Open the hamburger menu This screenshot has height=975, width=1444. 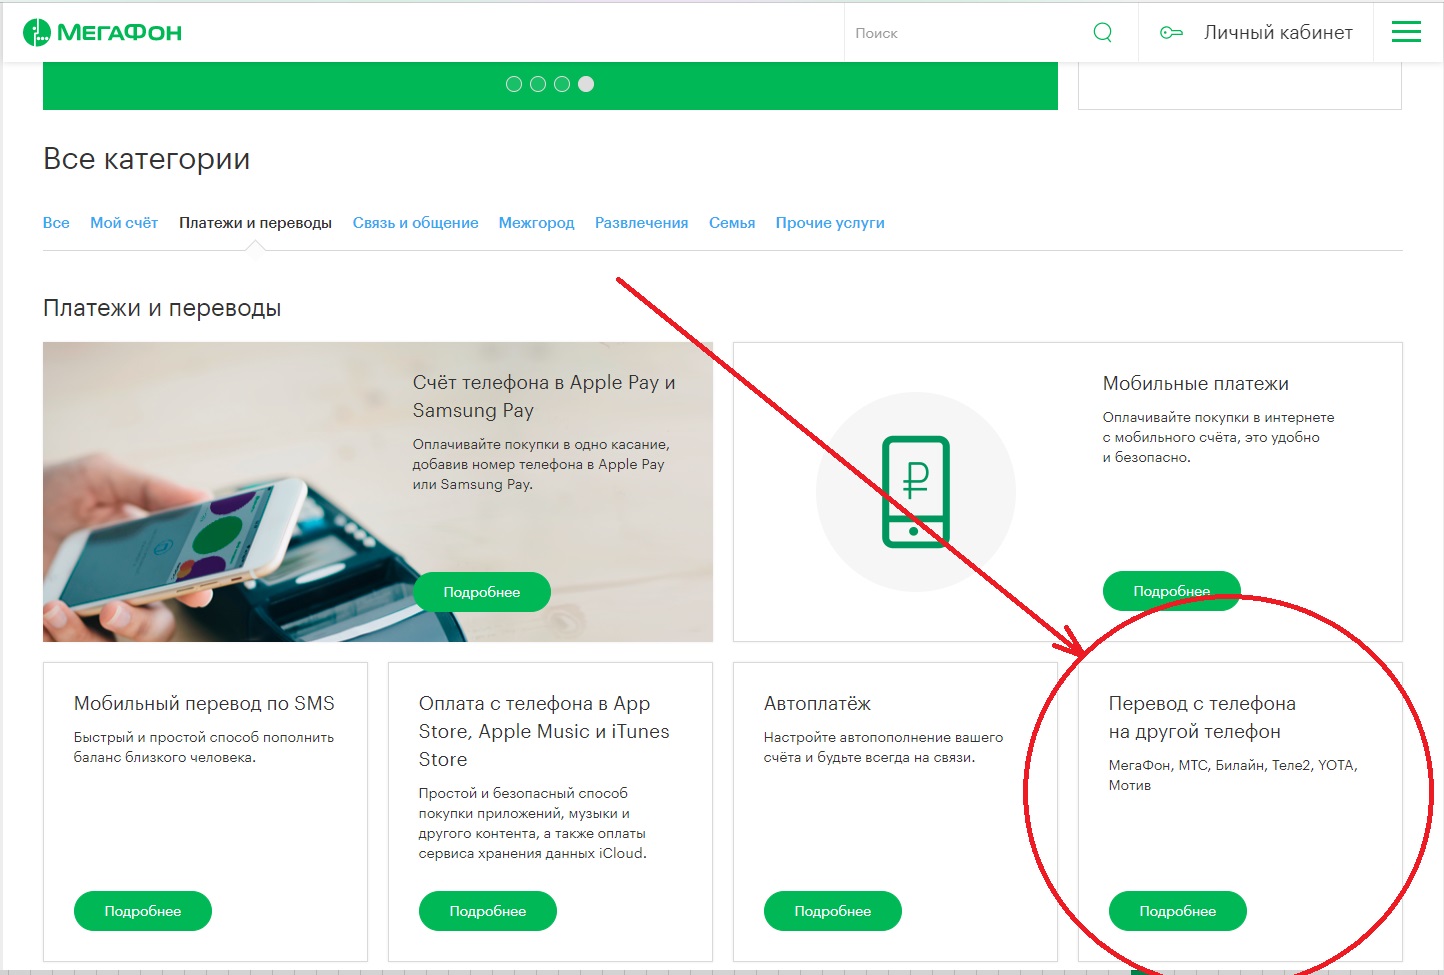[x=1406, y=32]
